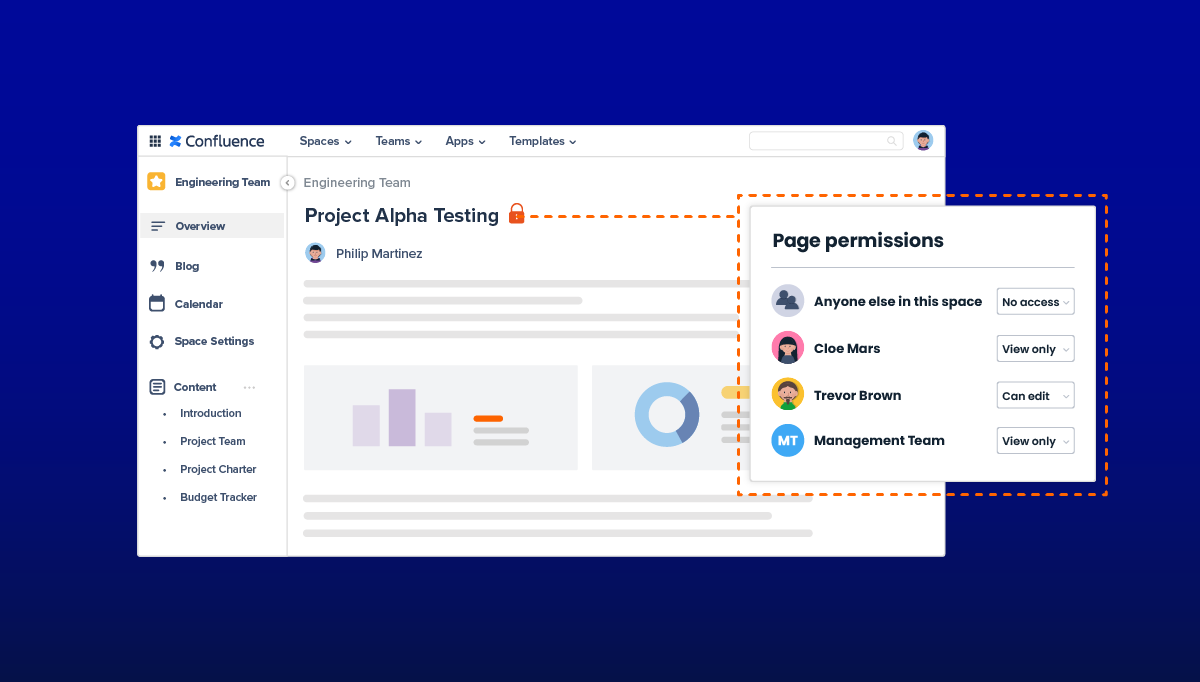This screenshot has height=682, width=1200.
Task: Click the Engineering Team star space icon
Action: 156,181
